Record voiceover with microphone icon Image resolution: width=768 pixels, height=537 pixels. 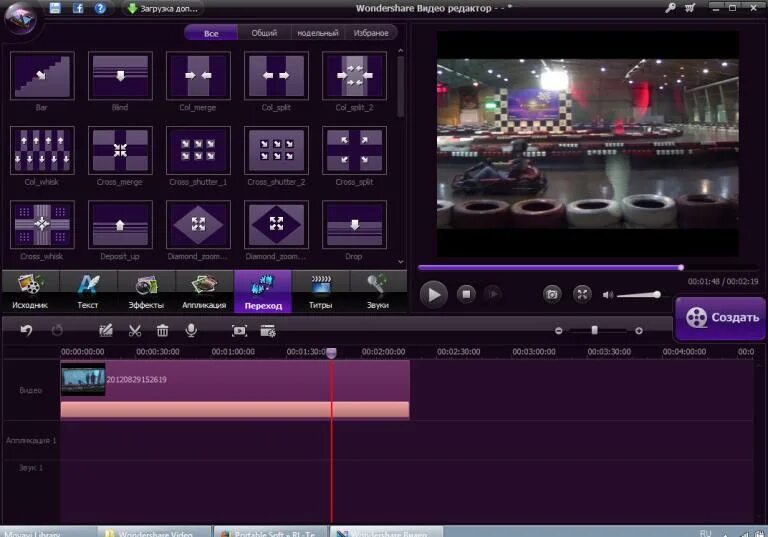click(192, 330)
